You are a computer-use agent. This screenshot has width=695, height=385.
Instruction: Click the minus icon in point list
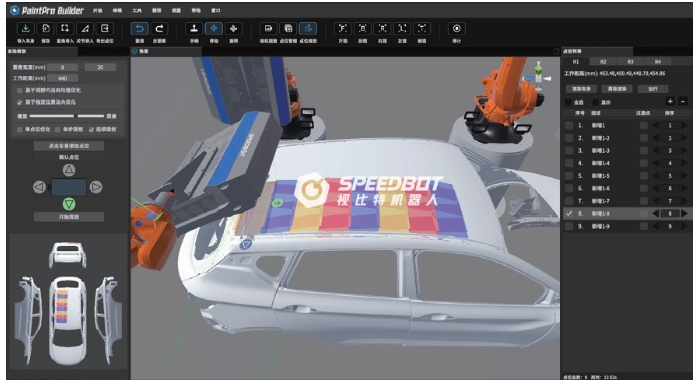[683, 101]
